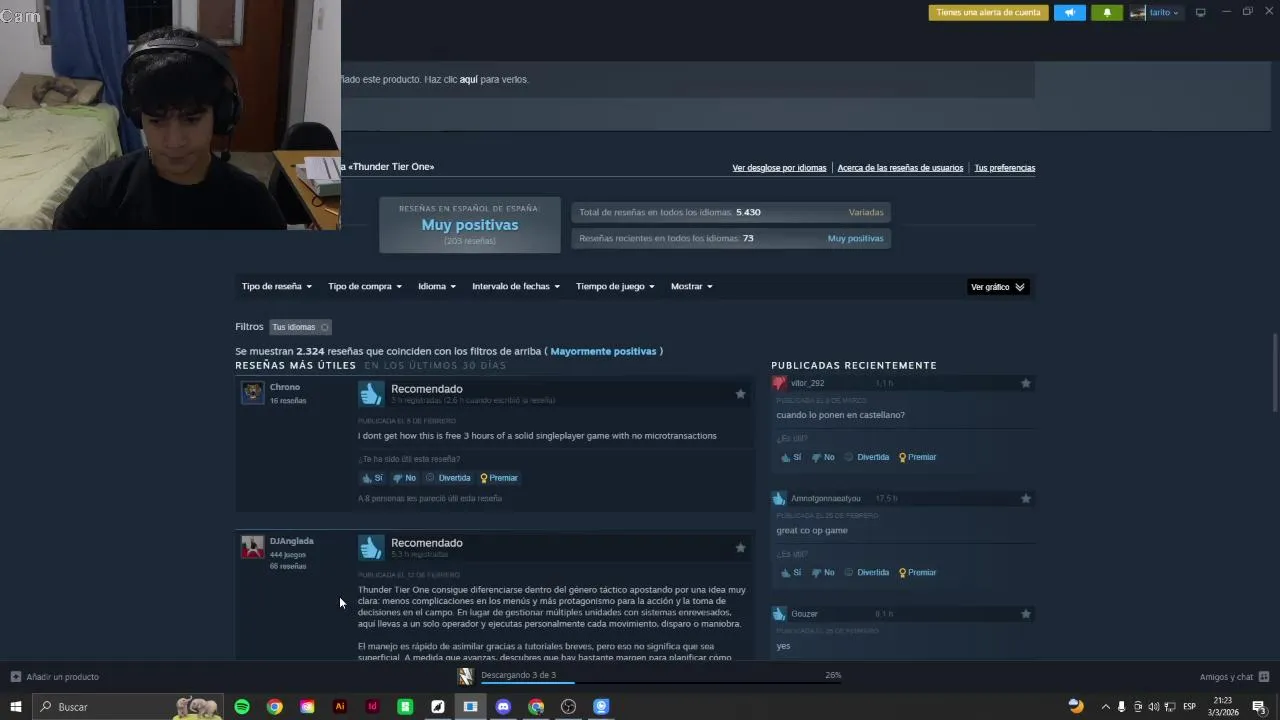Open Intervalo de fechas dropdown
This screenshot has width=1280, height=720.
click(516, 286)
